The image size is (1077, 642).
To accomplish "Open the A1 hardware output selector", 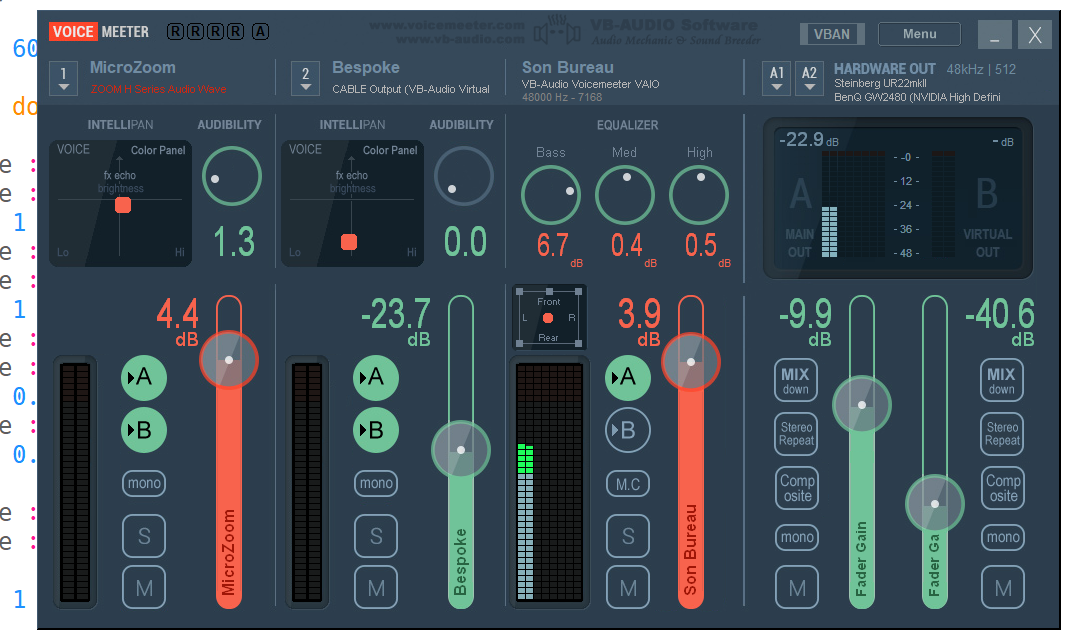I will pyautogui.click(x=777, y=78).
